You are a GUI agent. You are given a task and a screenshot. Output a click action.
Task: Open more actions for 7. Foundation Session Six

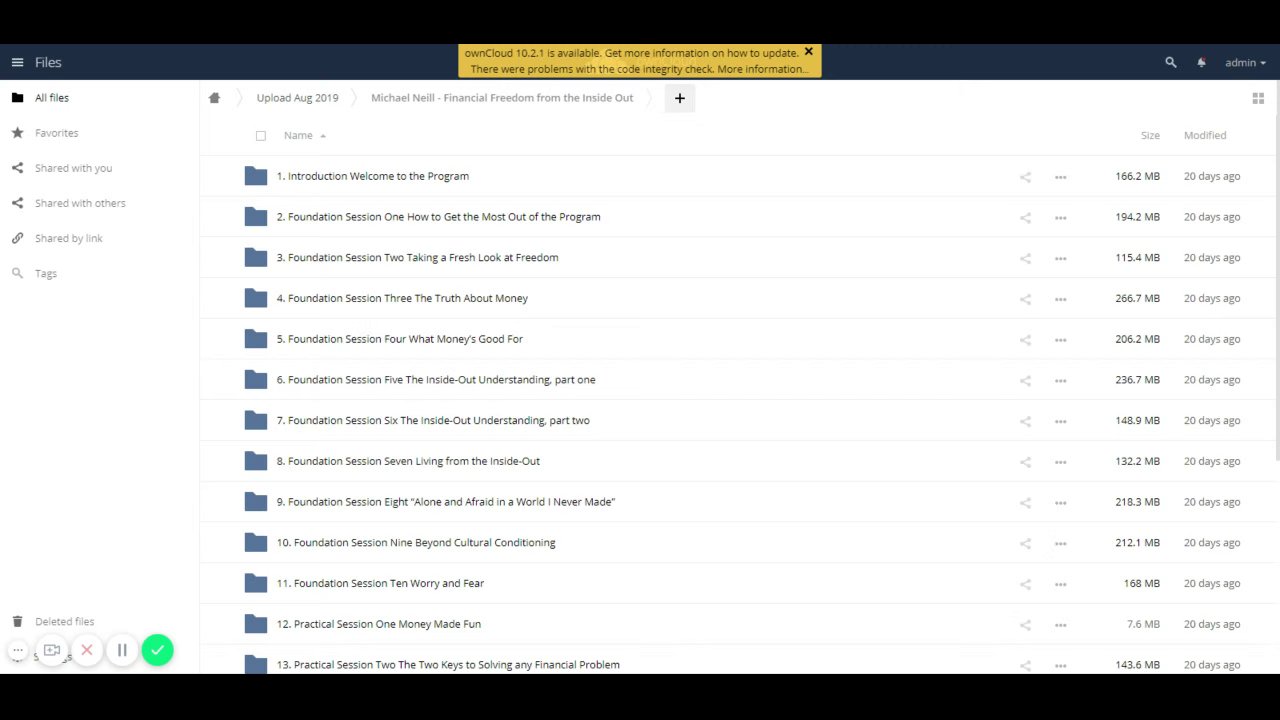point(1060,422)
